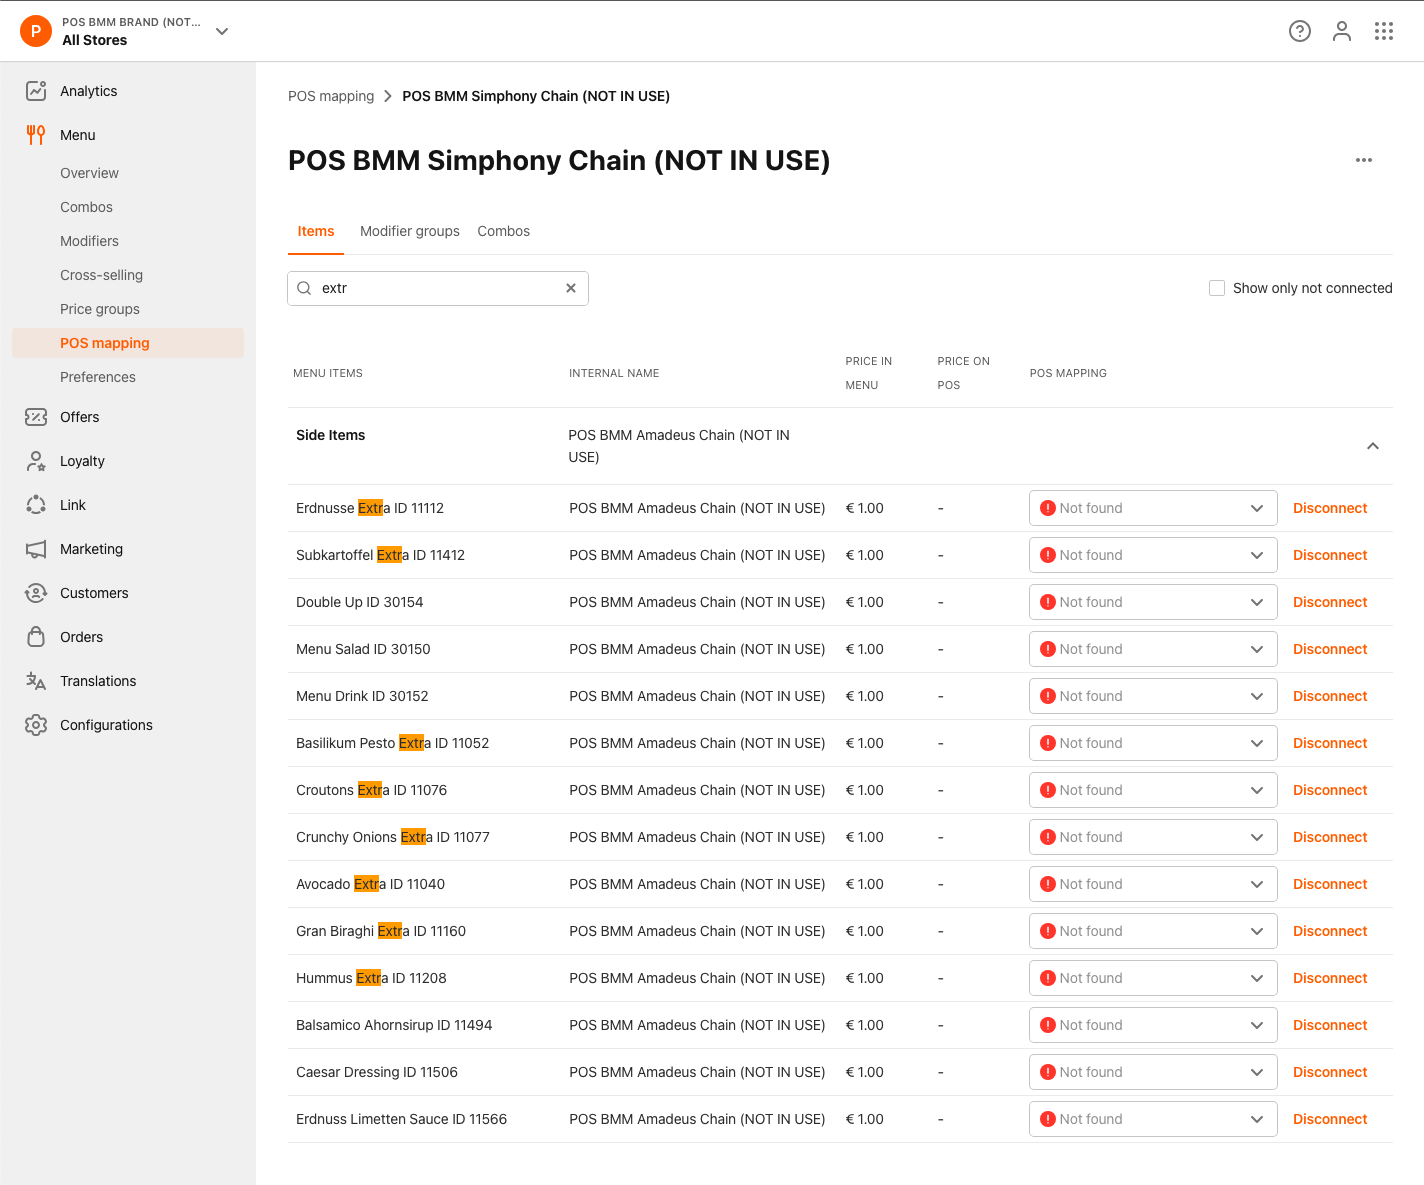Click the error icon on Erdnusse Extra row
The width and height of the screenshot is (1424, 1185).
tap(1048, 508)
